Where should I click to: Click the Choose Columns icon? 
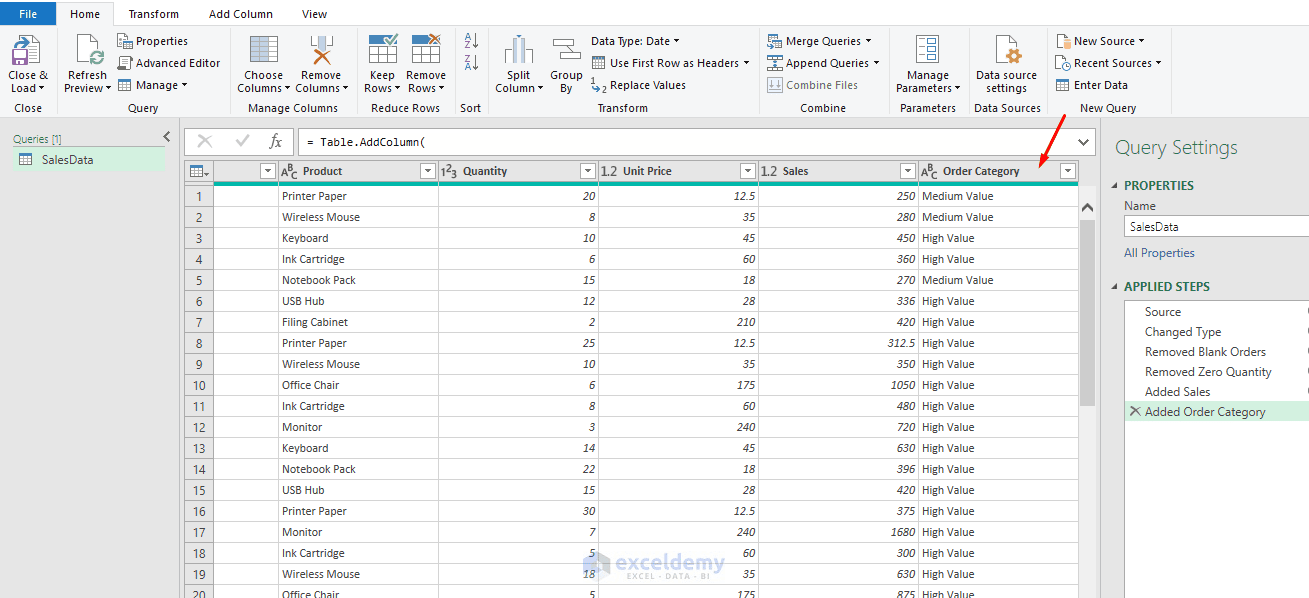(x=264, y=50)
